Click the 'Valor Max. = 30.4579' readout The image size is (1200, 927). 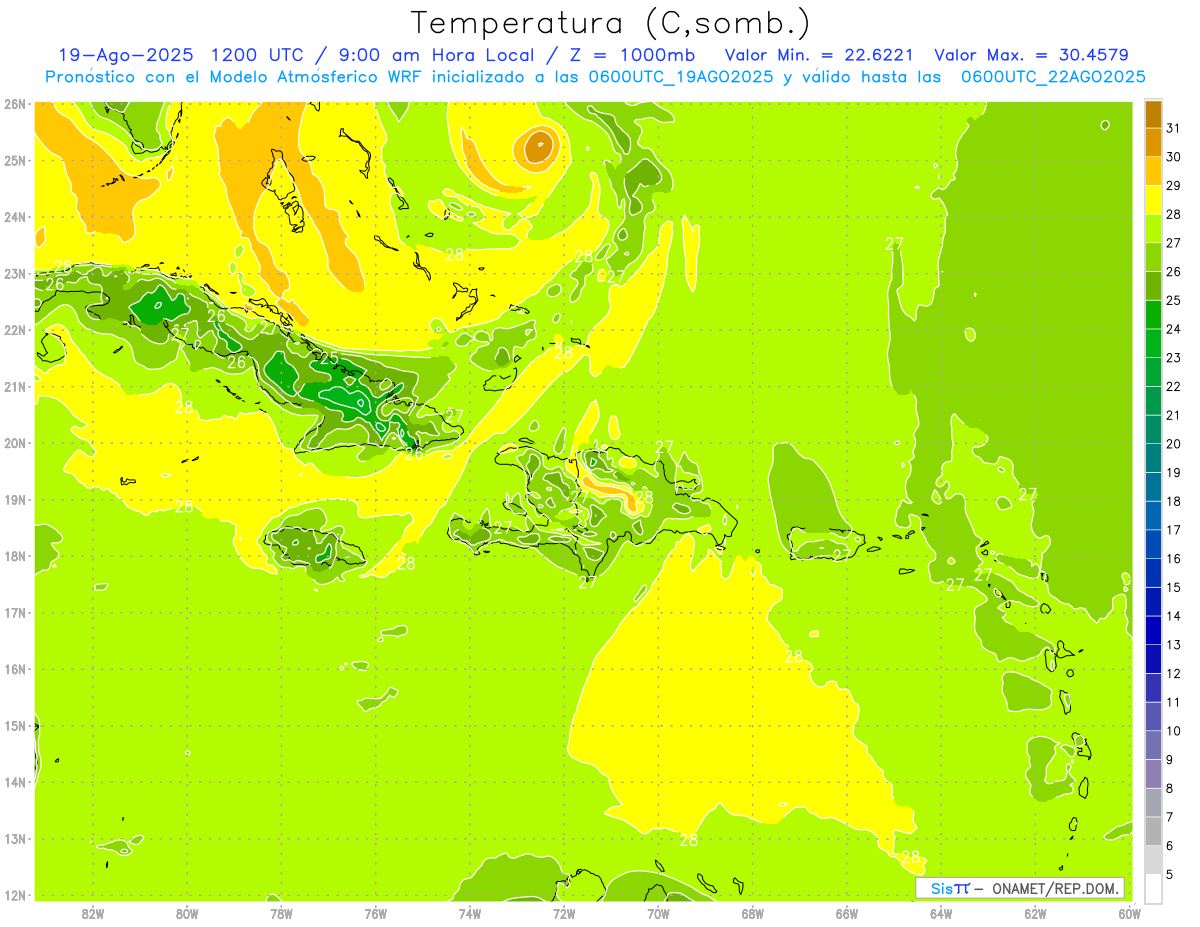pos(1031,55)
